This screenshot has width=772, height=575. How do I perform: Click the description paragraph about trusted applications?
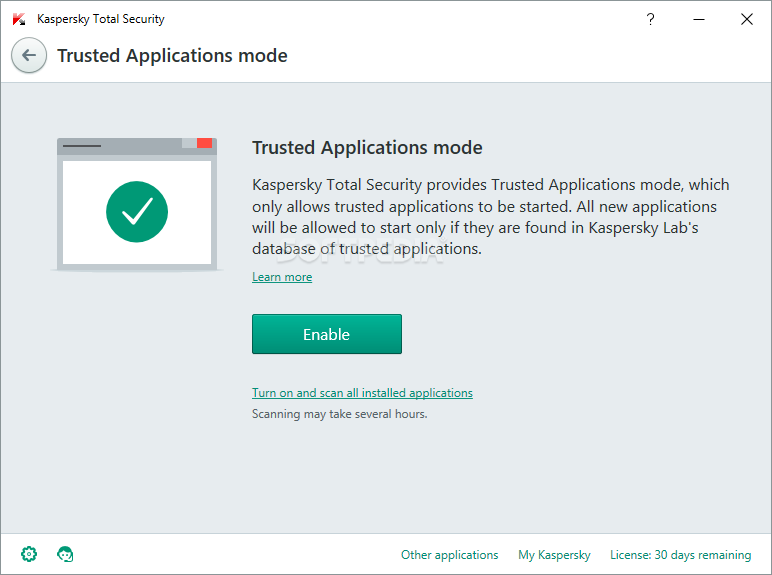(x=491, y=217)
